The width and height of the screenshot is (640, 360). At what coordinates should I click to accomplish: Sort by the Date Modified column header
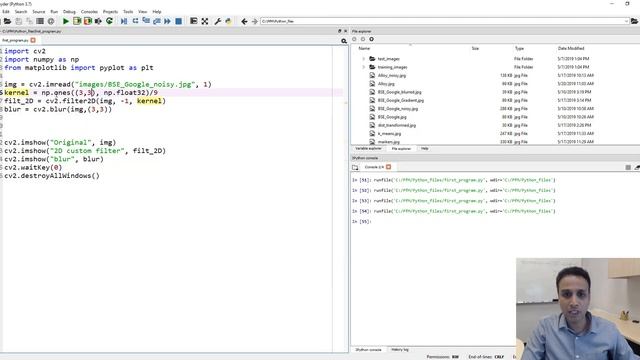pos(571,49)
